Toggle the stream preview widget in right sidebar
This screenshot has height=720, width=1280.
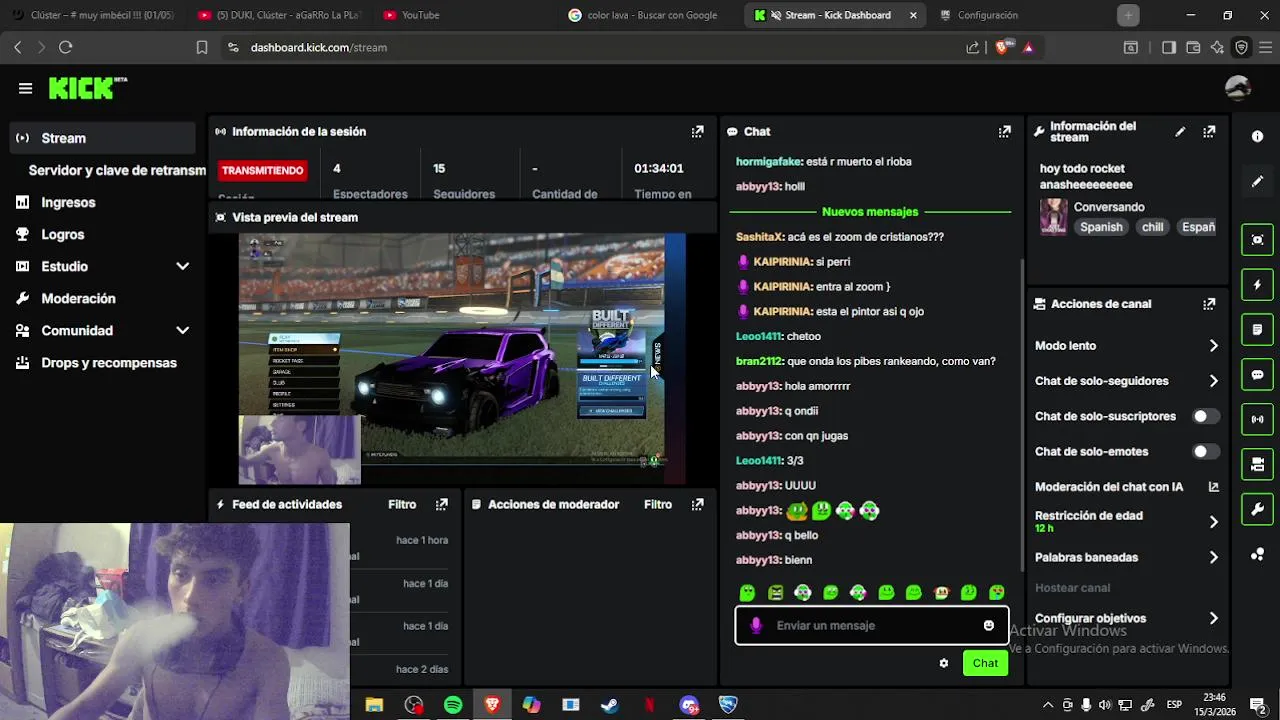pos(1257,240)
